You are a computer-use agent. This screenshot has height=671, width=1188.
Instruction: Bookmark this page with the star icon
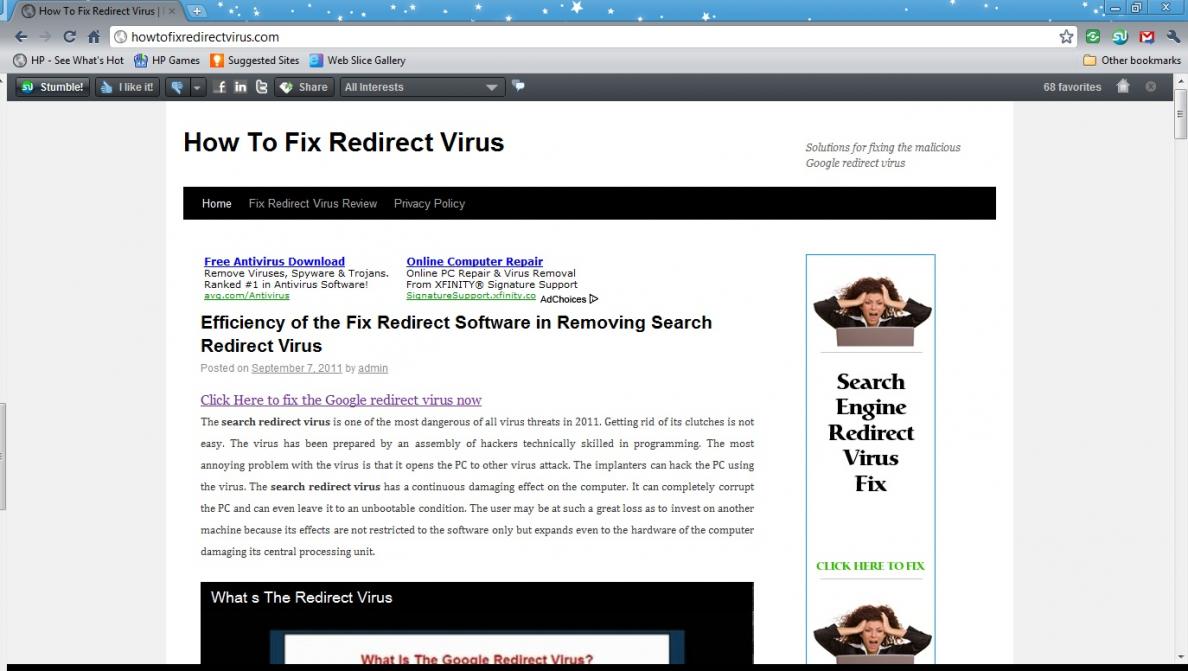(1066, 36)
